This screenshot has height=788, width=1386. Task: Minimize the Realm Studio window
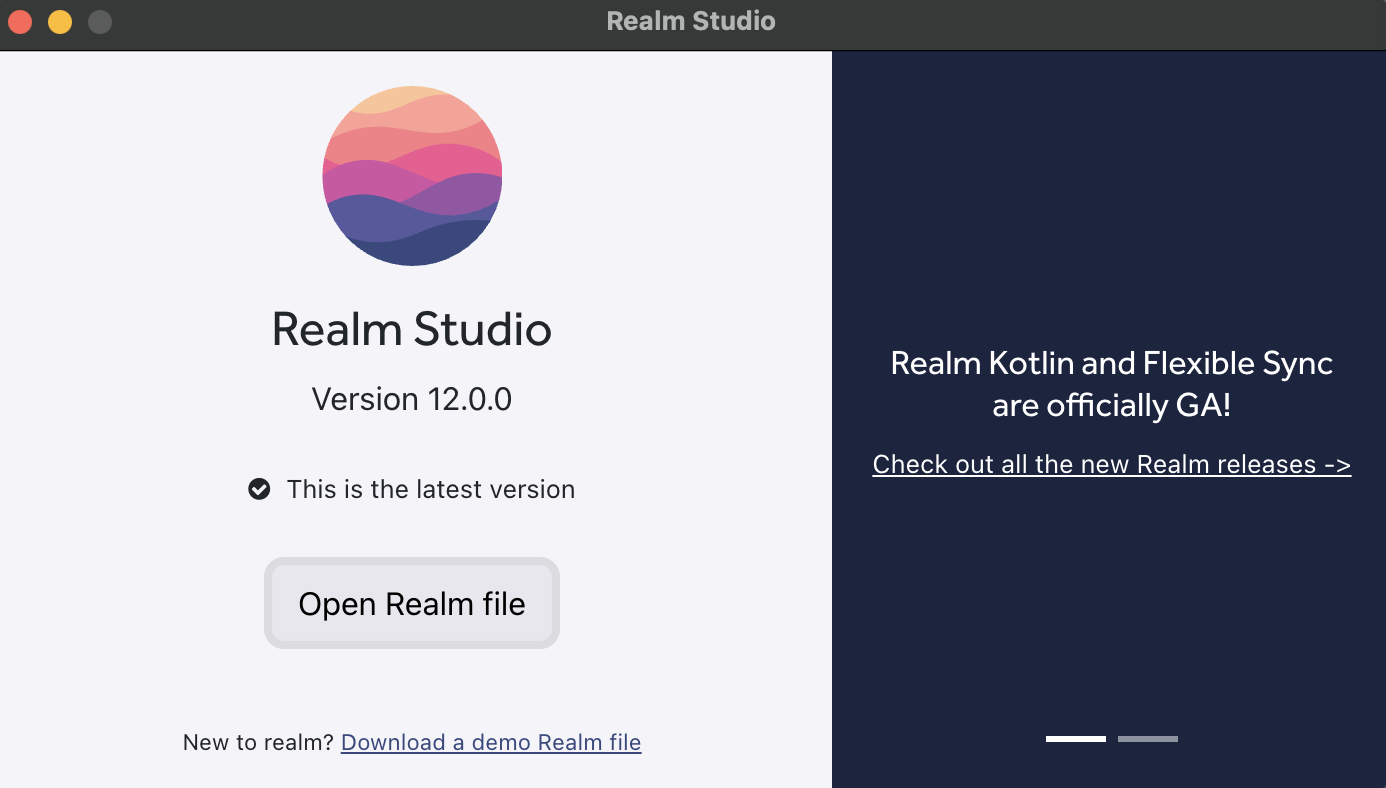[60, 21]
